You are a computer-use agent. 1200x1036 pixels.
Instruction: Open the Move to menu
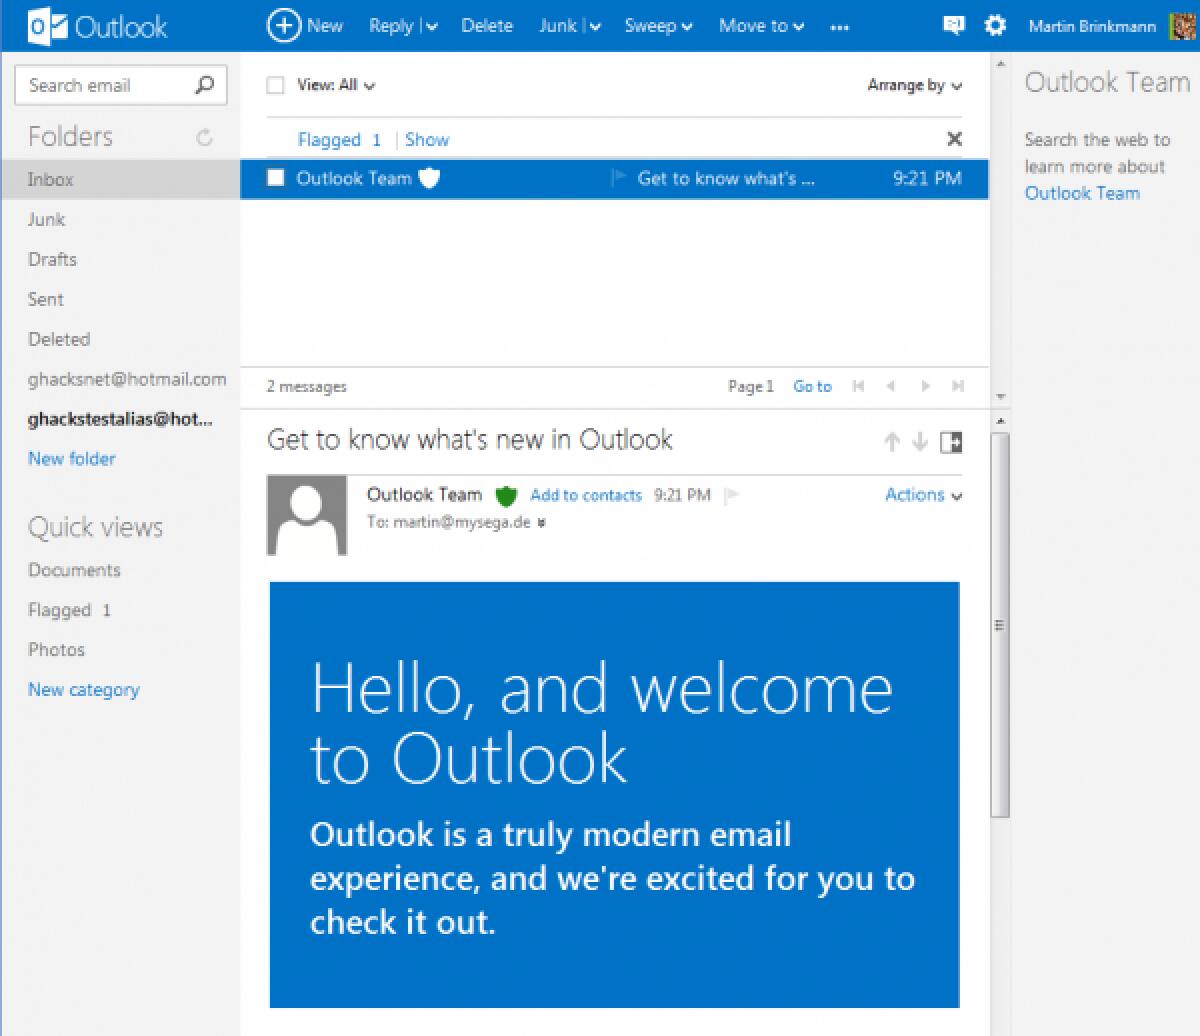tap(760, 25)
